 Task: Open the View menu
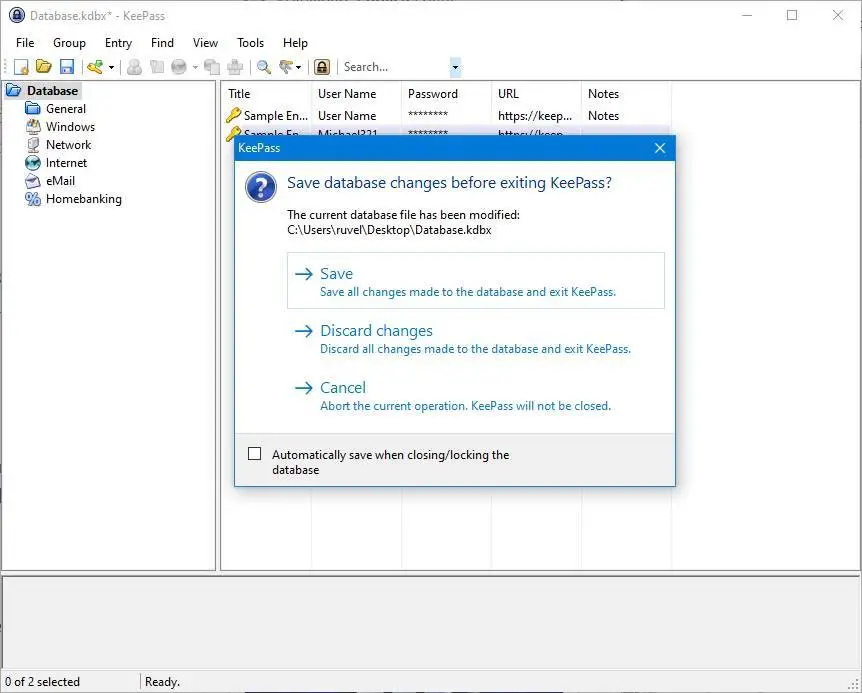[205, 43]
